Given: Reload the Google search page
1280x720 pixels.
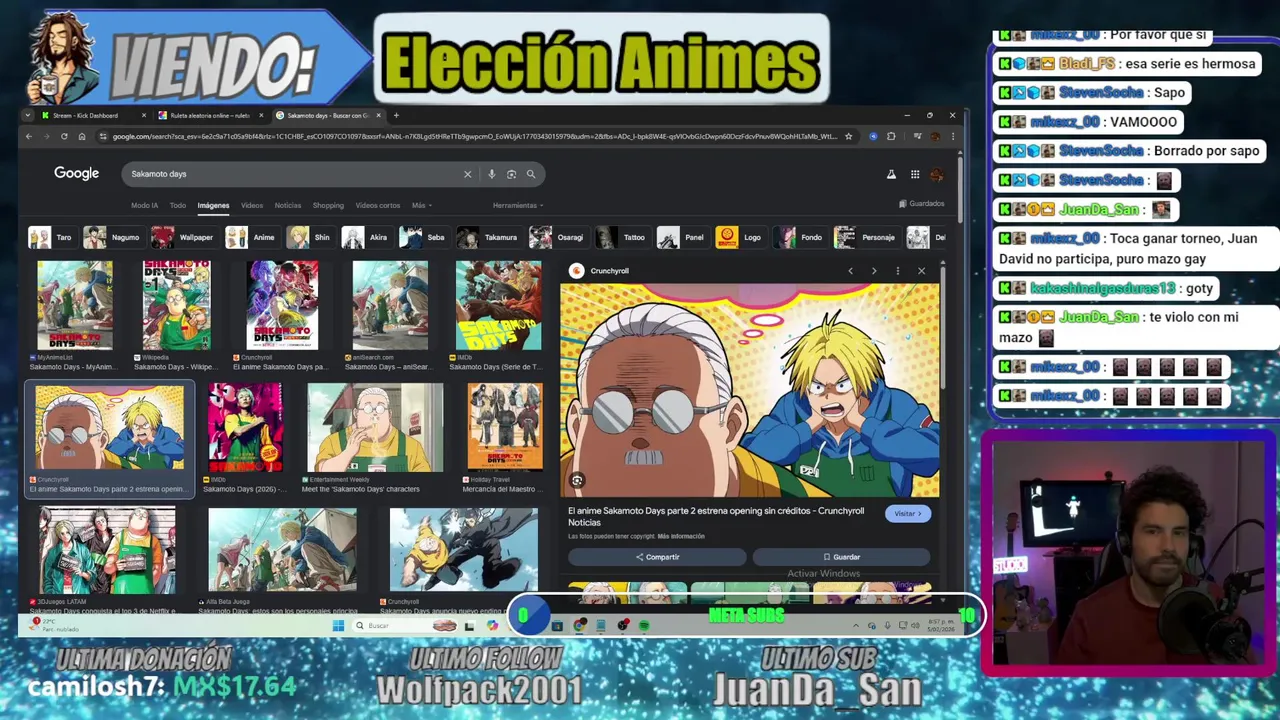Looking at the screenshot, I should [64, 136].
